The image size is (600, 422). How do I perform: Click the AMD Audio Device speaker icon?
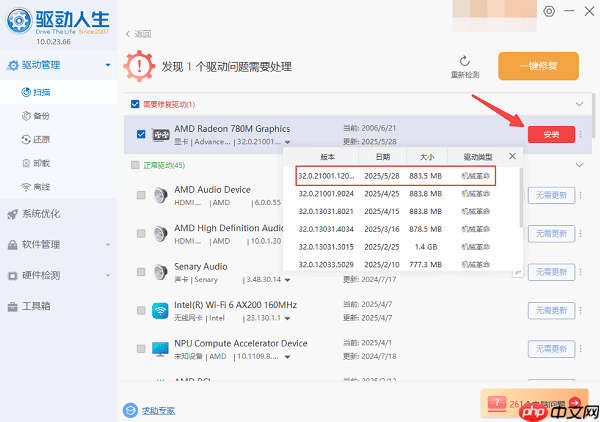(160, 195)
